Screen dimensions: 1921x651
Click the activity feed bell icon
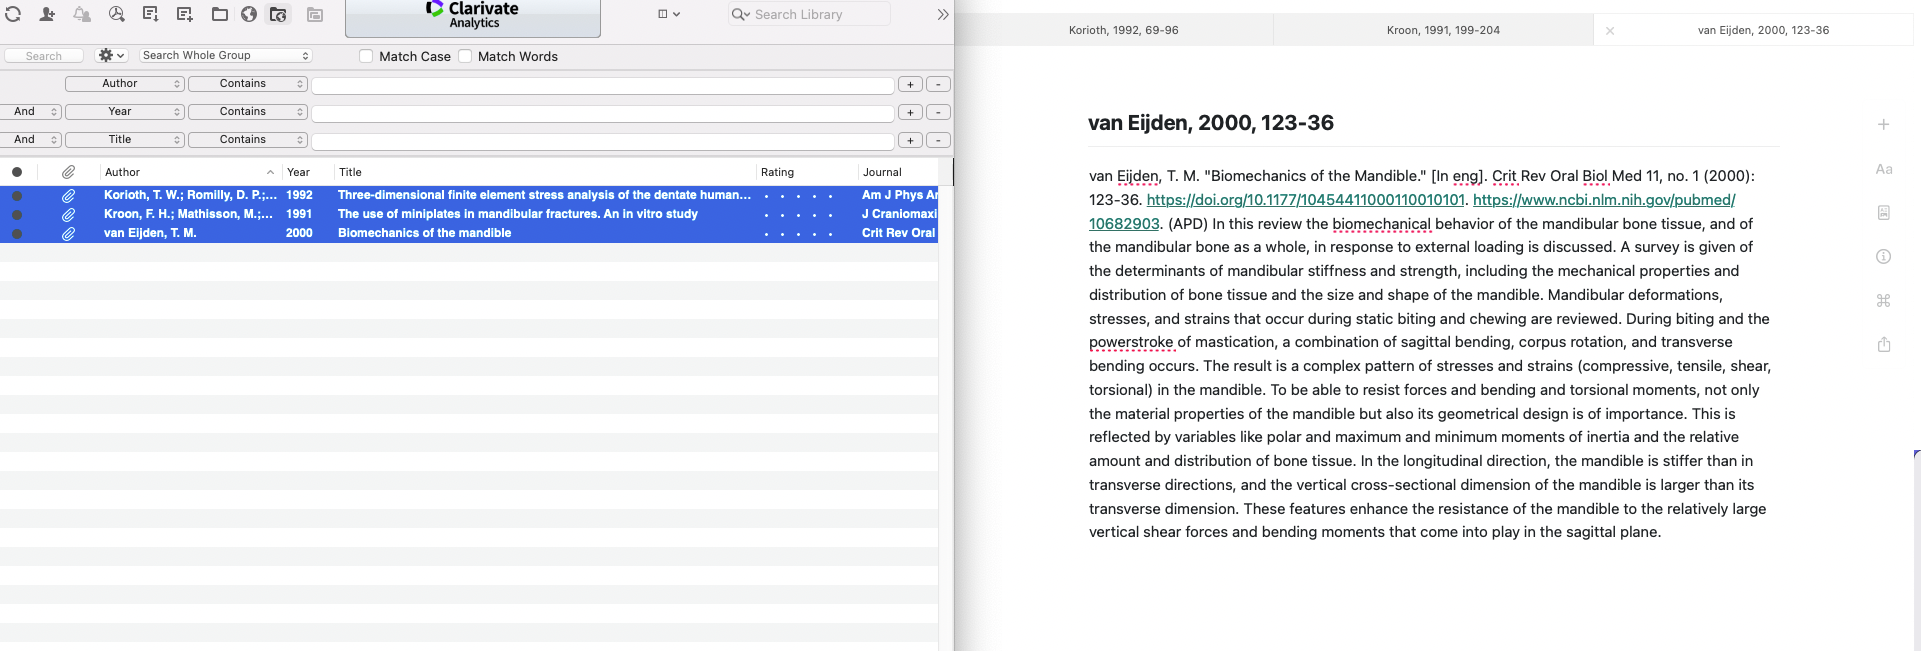pyautogui.click(x=82, y=14)
